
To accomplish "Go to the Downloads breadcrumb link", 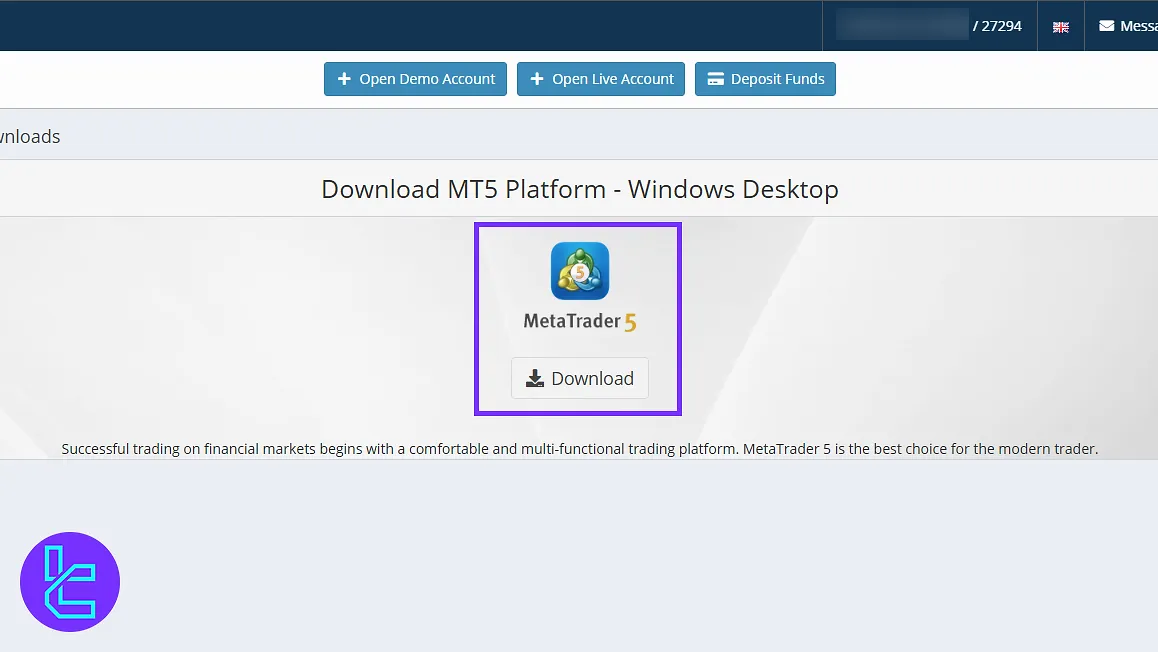I will click(30, 137).
